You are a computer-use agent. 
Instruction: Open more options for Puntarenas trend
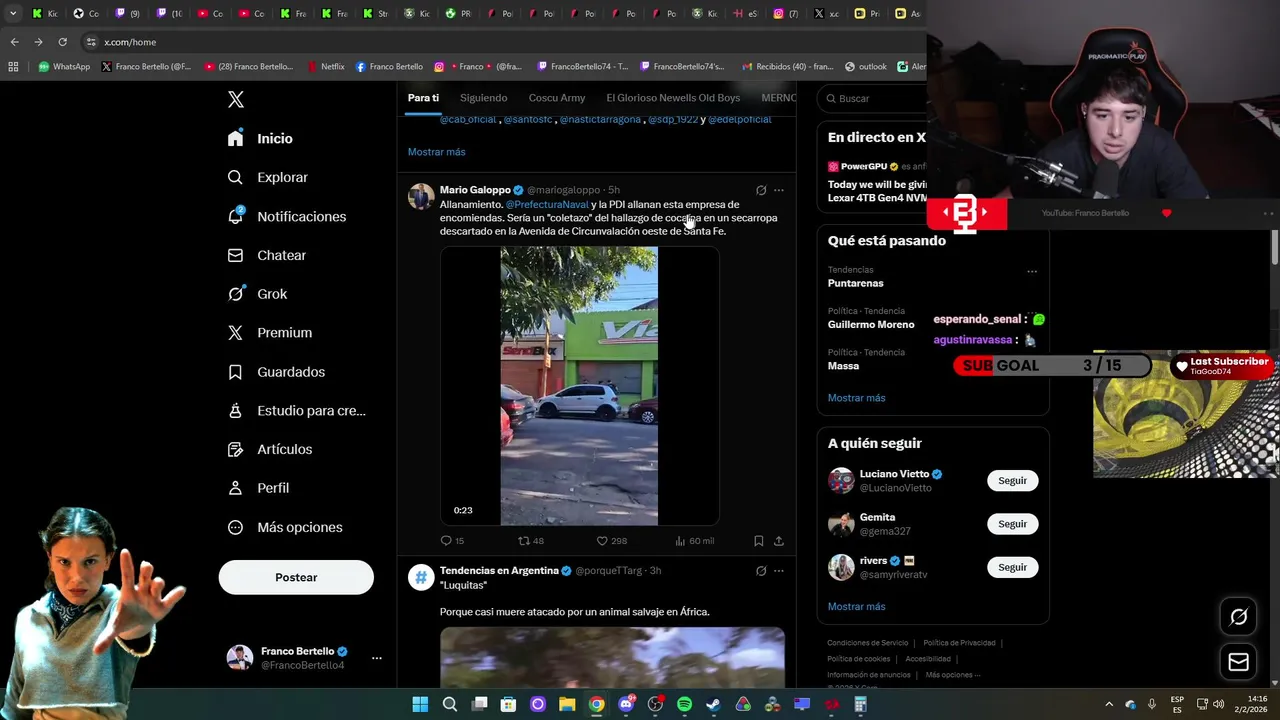[x=1032, y=271]
